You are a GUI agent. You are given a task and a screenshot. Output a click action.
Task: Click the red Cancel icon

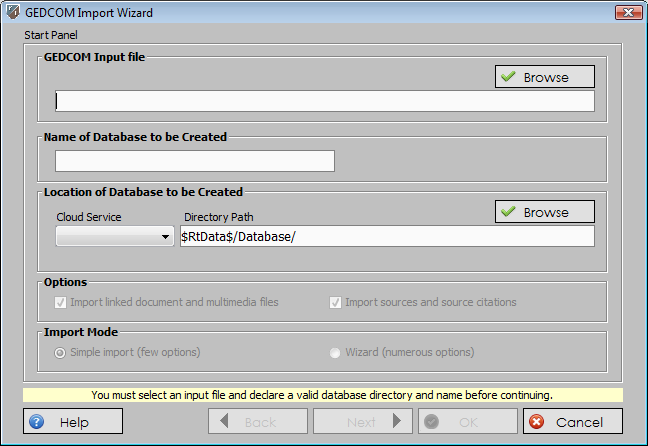tap(536, 422)
